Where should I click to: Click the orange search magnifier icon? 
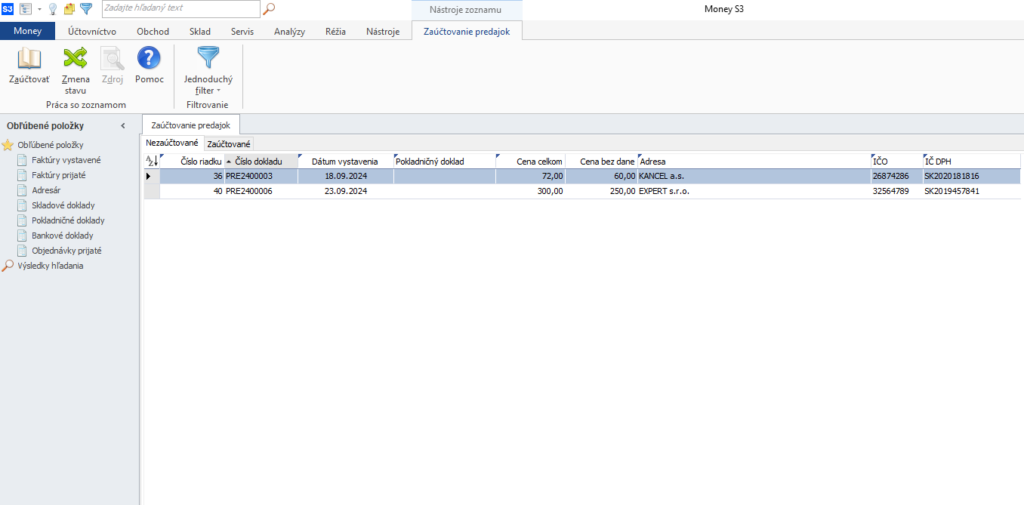[x=269, y=8]
